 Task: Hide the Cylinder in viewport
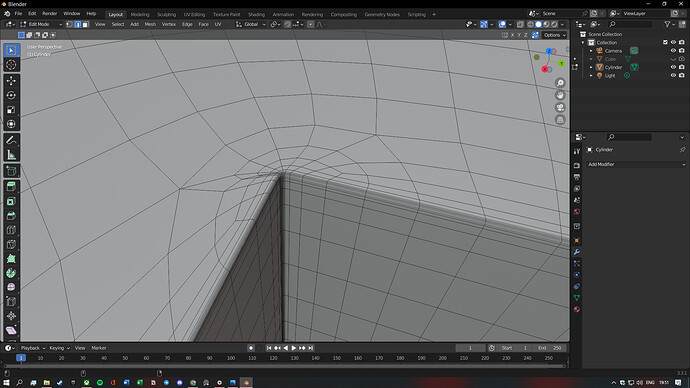673,67
